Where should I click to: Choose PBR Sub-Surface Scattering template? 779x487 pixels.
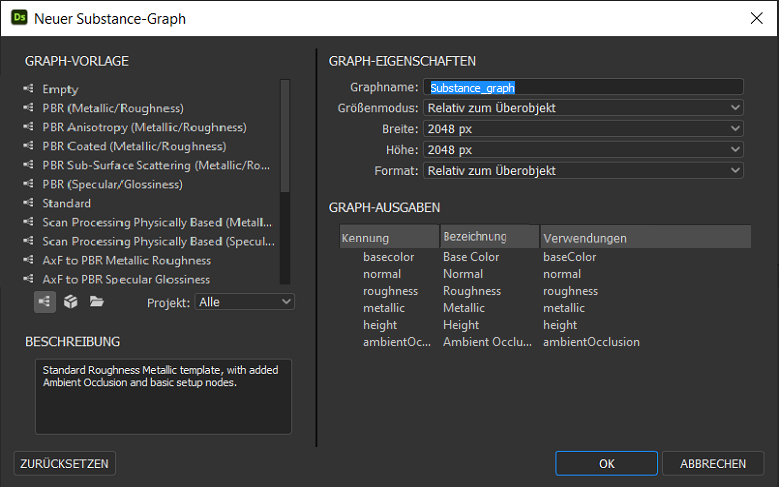(156, 165)
